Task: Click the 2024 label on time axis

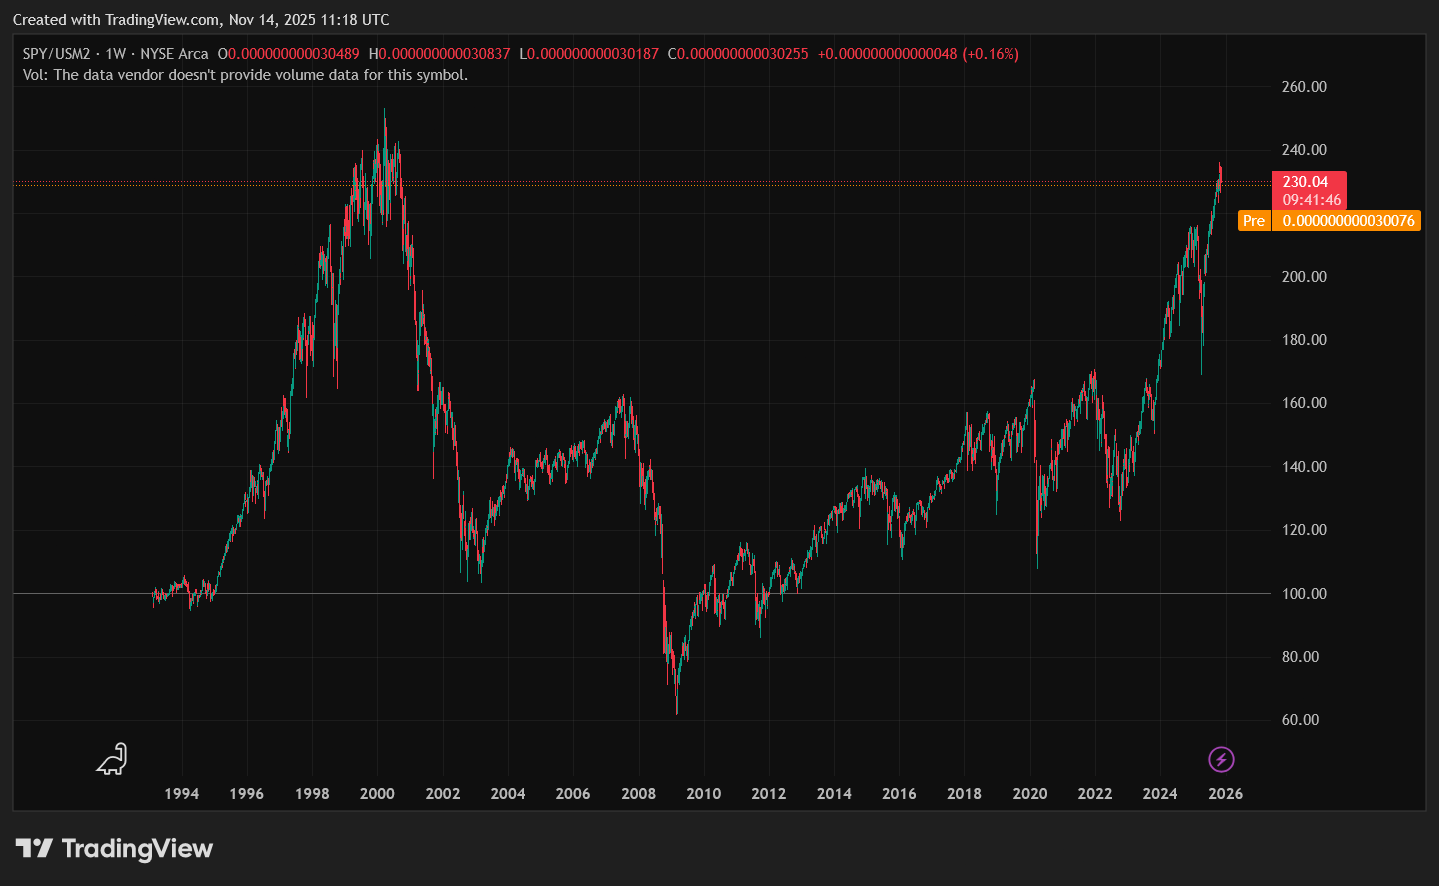Action: 1160,794
